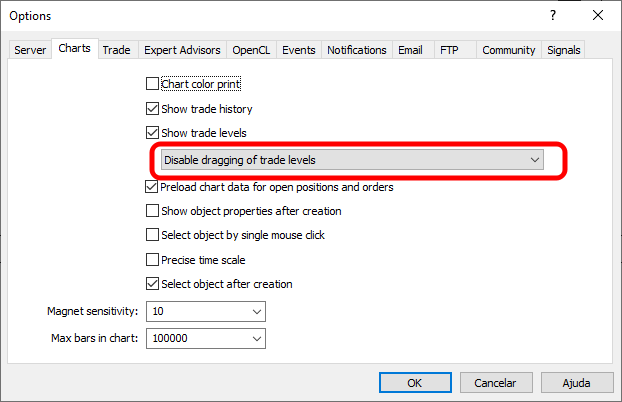Image resolution: width=622 pixels, height=402 pixels.
Task: Toggle Show trade levels checkbox
Action: 152,133
